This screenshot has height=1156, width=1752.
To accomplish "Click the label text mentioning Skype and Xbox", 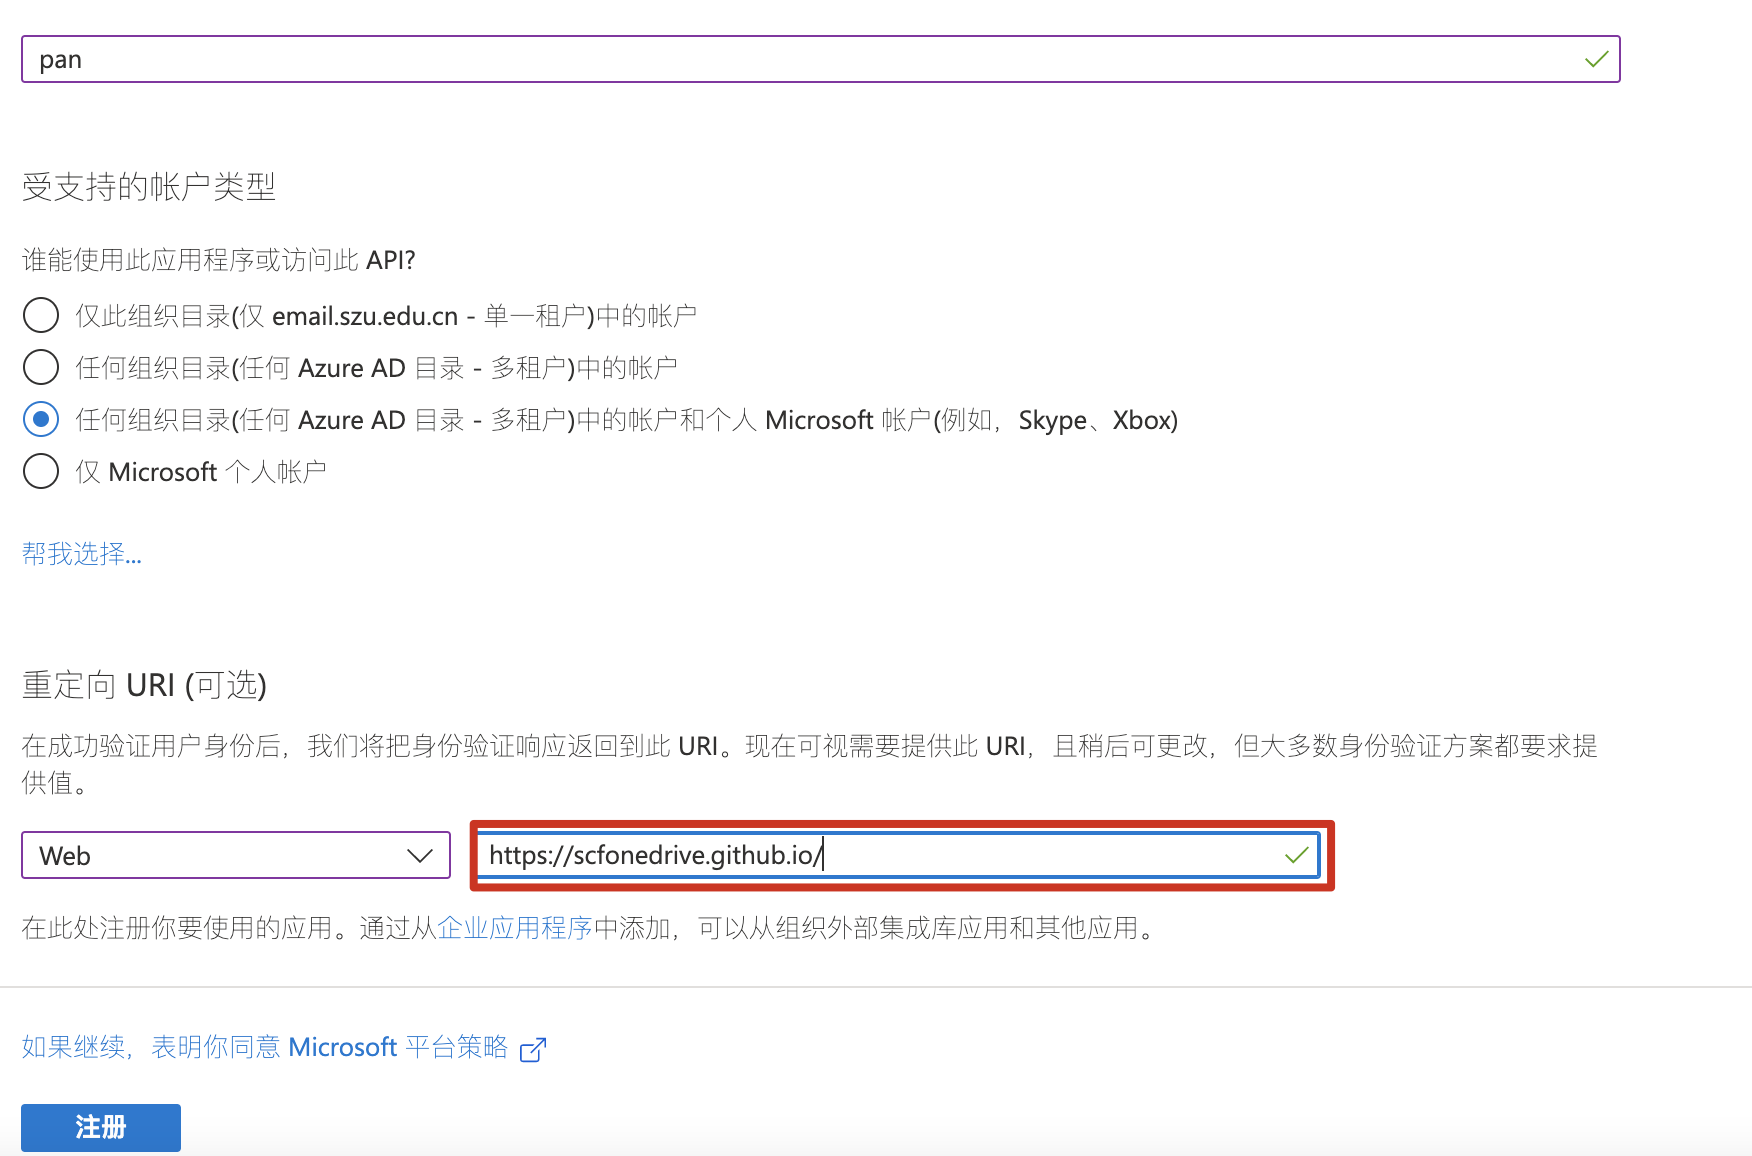I will point(626,420).
